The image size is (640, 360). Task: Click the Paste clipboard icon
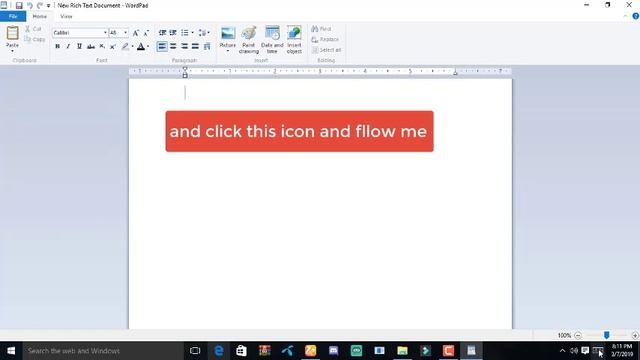tap(13, 33)
